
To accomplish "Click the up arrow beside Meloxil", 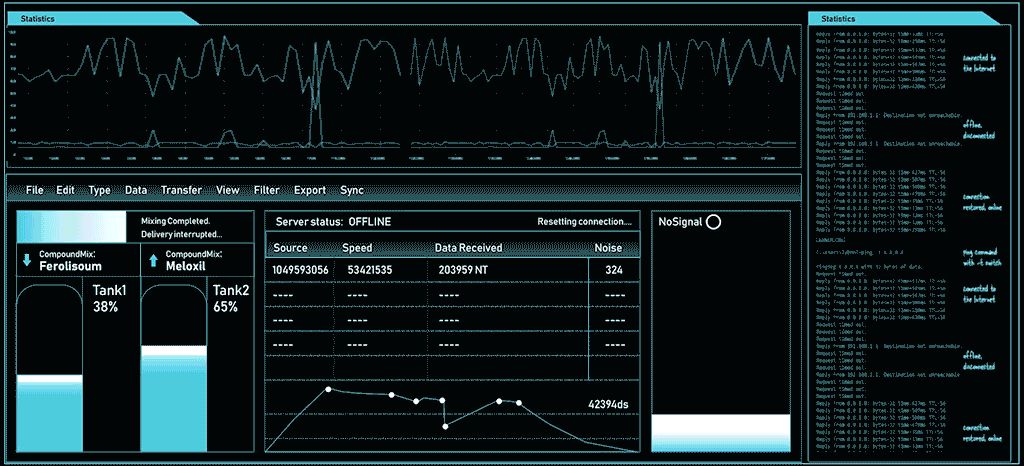I will (152, 261).
